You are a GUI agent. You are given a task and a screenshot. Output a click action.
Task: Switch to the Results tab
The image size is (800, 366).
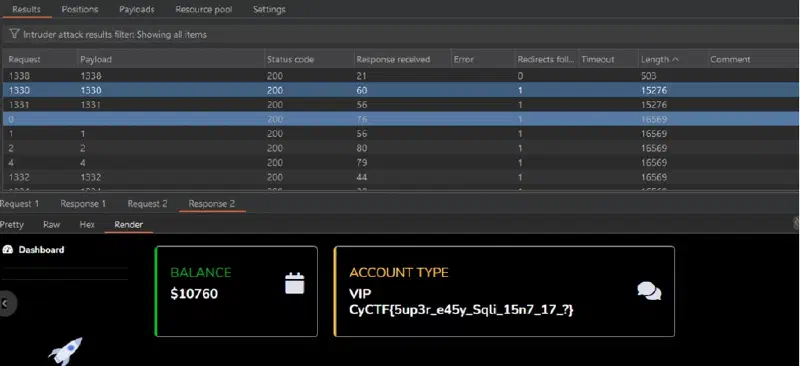(x=27, y=9)
